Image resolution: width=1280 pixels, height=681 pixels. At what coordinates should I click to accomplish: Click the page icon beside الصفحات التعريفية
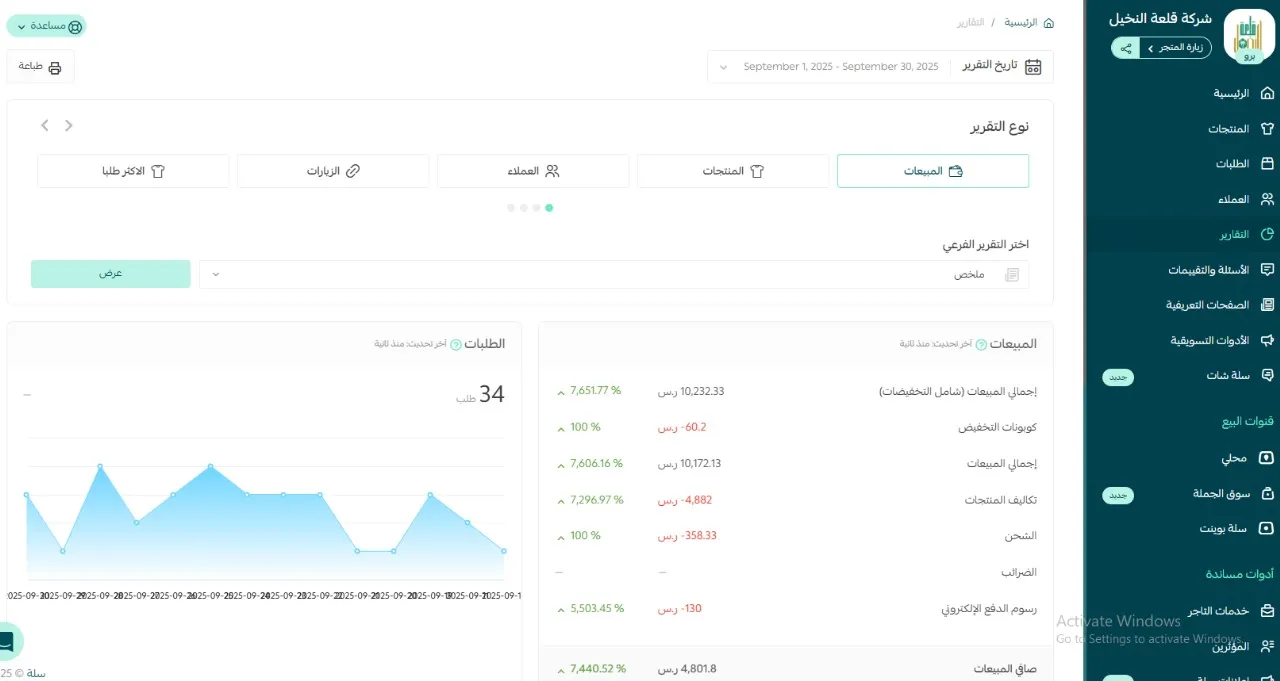(x=1267, y=305)
